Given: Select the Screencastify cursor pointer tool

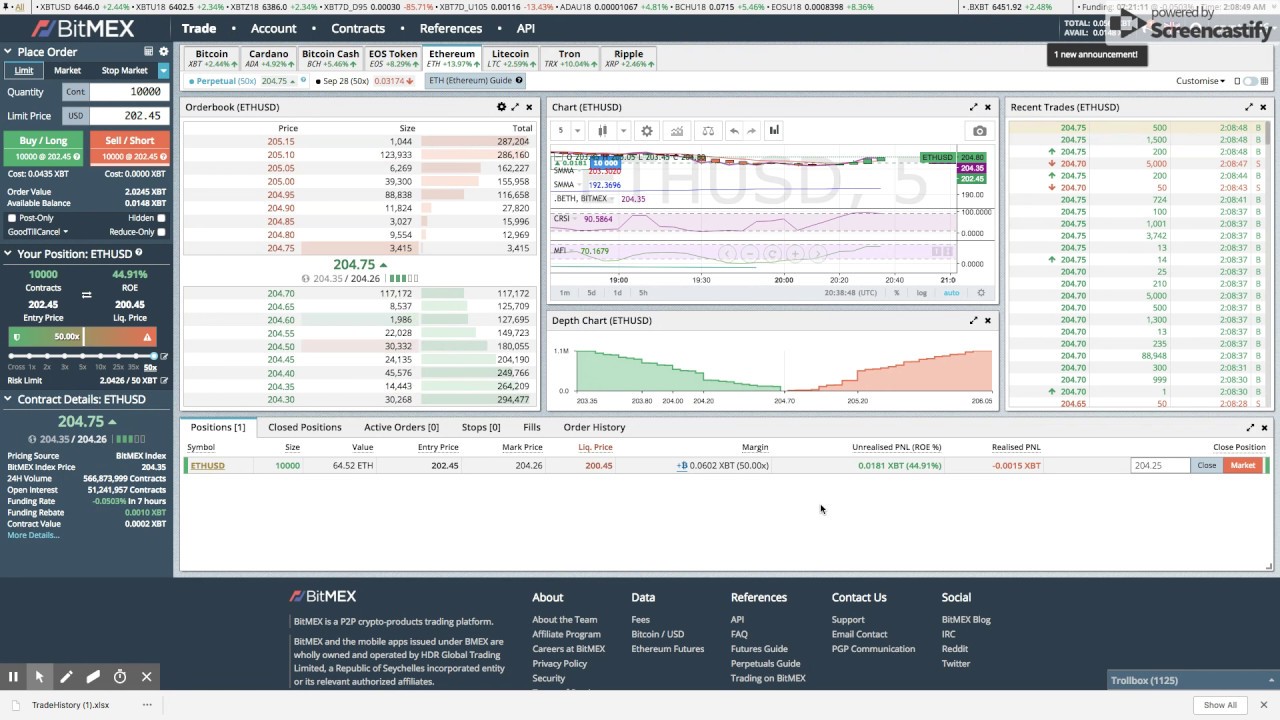Looking at the screenshot, I should coord(40,677).
